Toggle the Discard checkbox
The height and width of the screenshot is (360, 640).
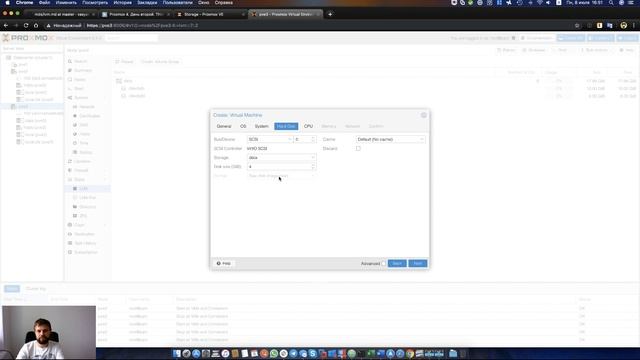pyautogui.click(x=358, y=149)
